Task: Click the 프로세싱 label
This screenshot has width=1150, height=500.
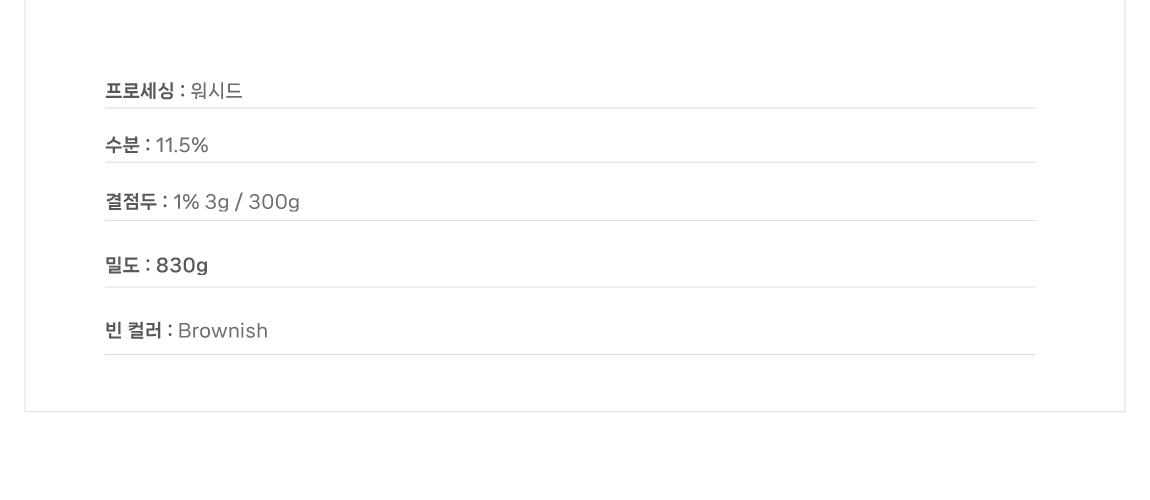Action: 139,91
